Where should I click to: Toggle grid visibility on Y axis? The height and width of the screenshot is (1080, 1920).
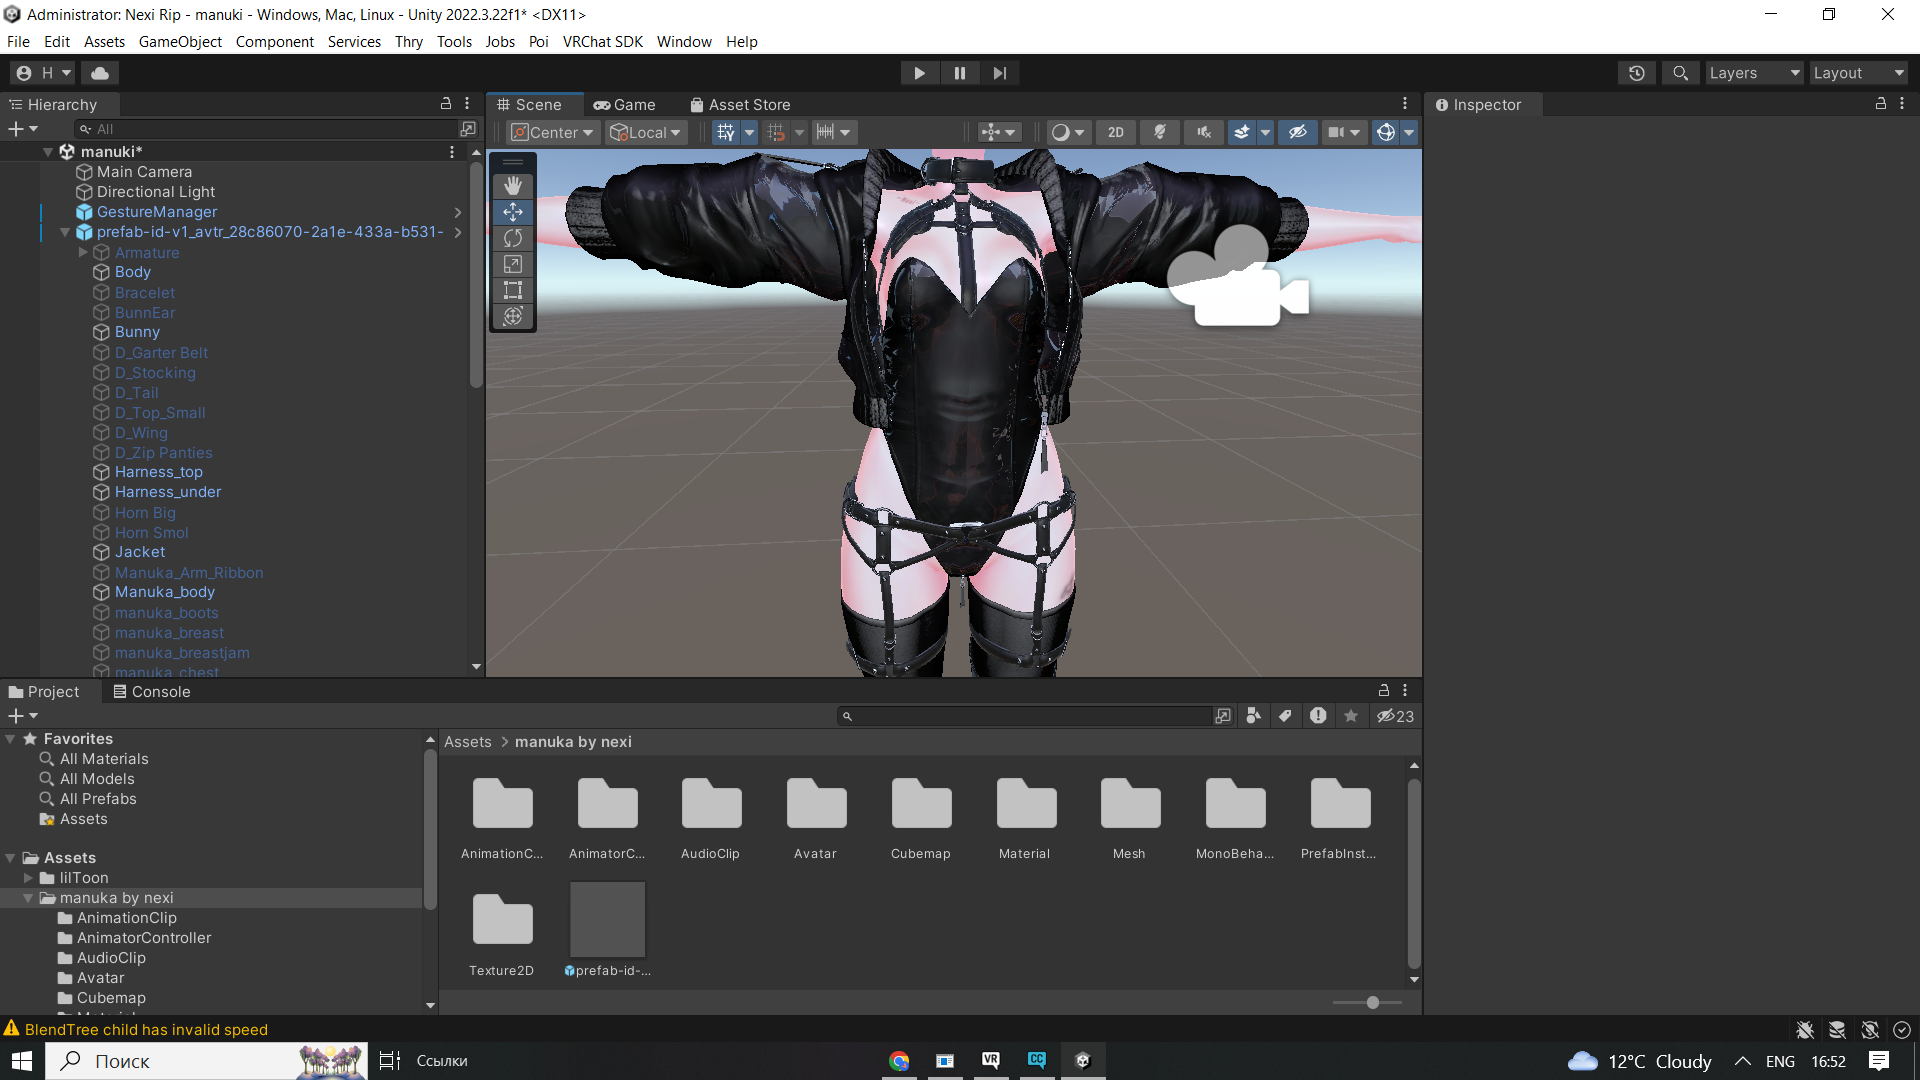pyautogui.click(x=726, y=132)
